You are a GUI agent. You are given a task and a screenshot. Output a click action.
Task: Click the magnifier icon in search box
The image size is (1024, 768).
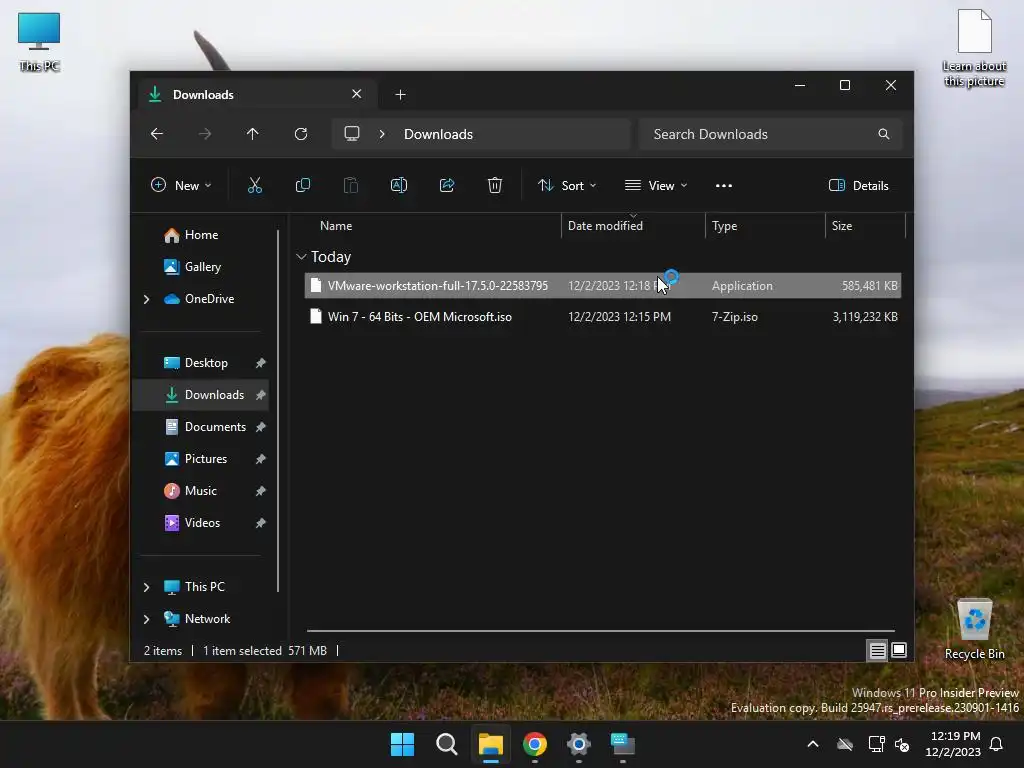[884, 134]
